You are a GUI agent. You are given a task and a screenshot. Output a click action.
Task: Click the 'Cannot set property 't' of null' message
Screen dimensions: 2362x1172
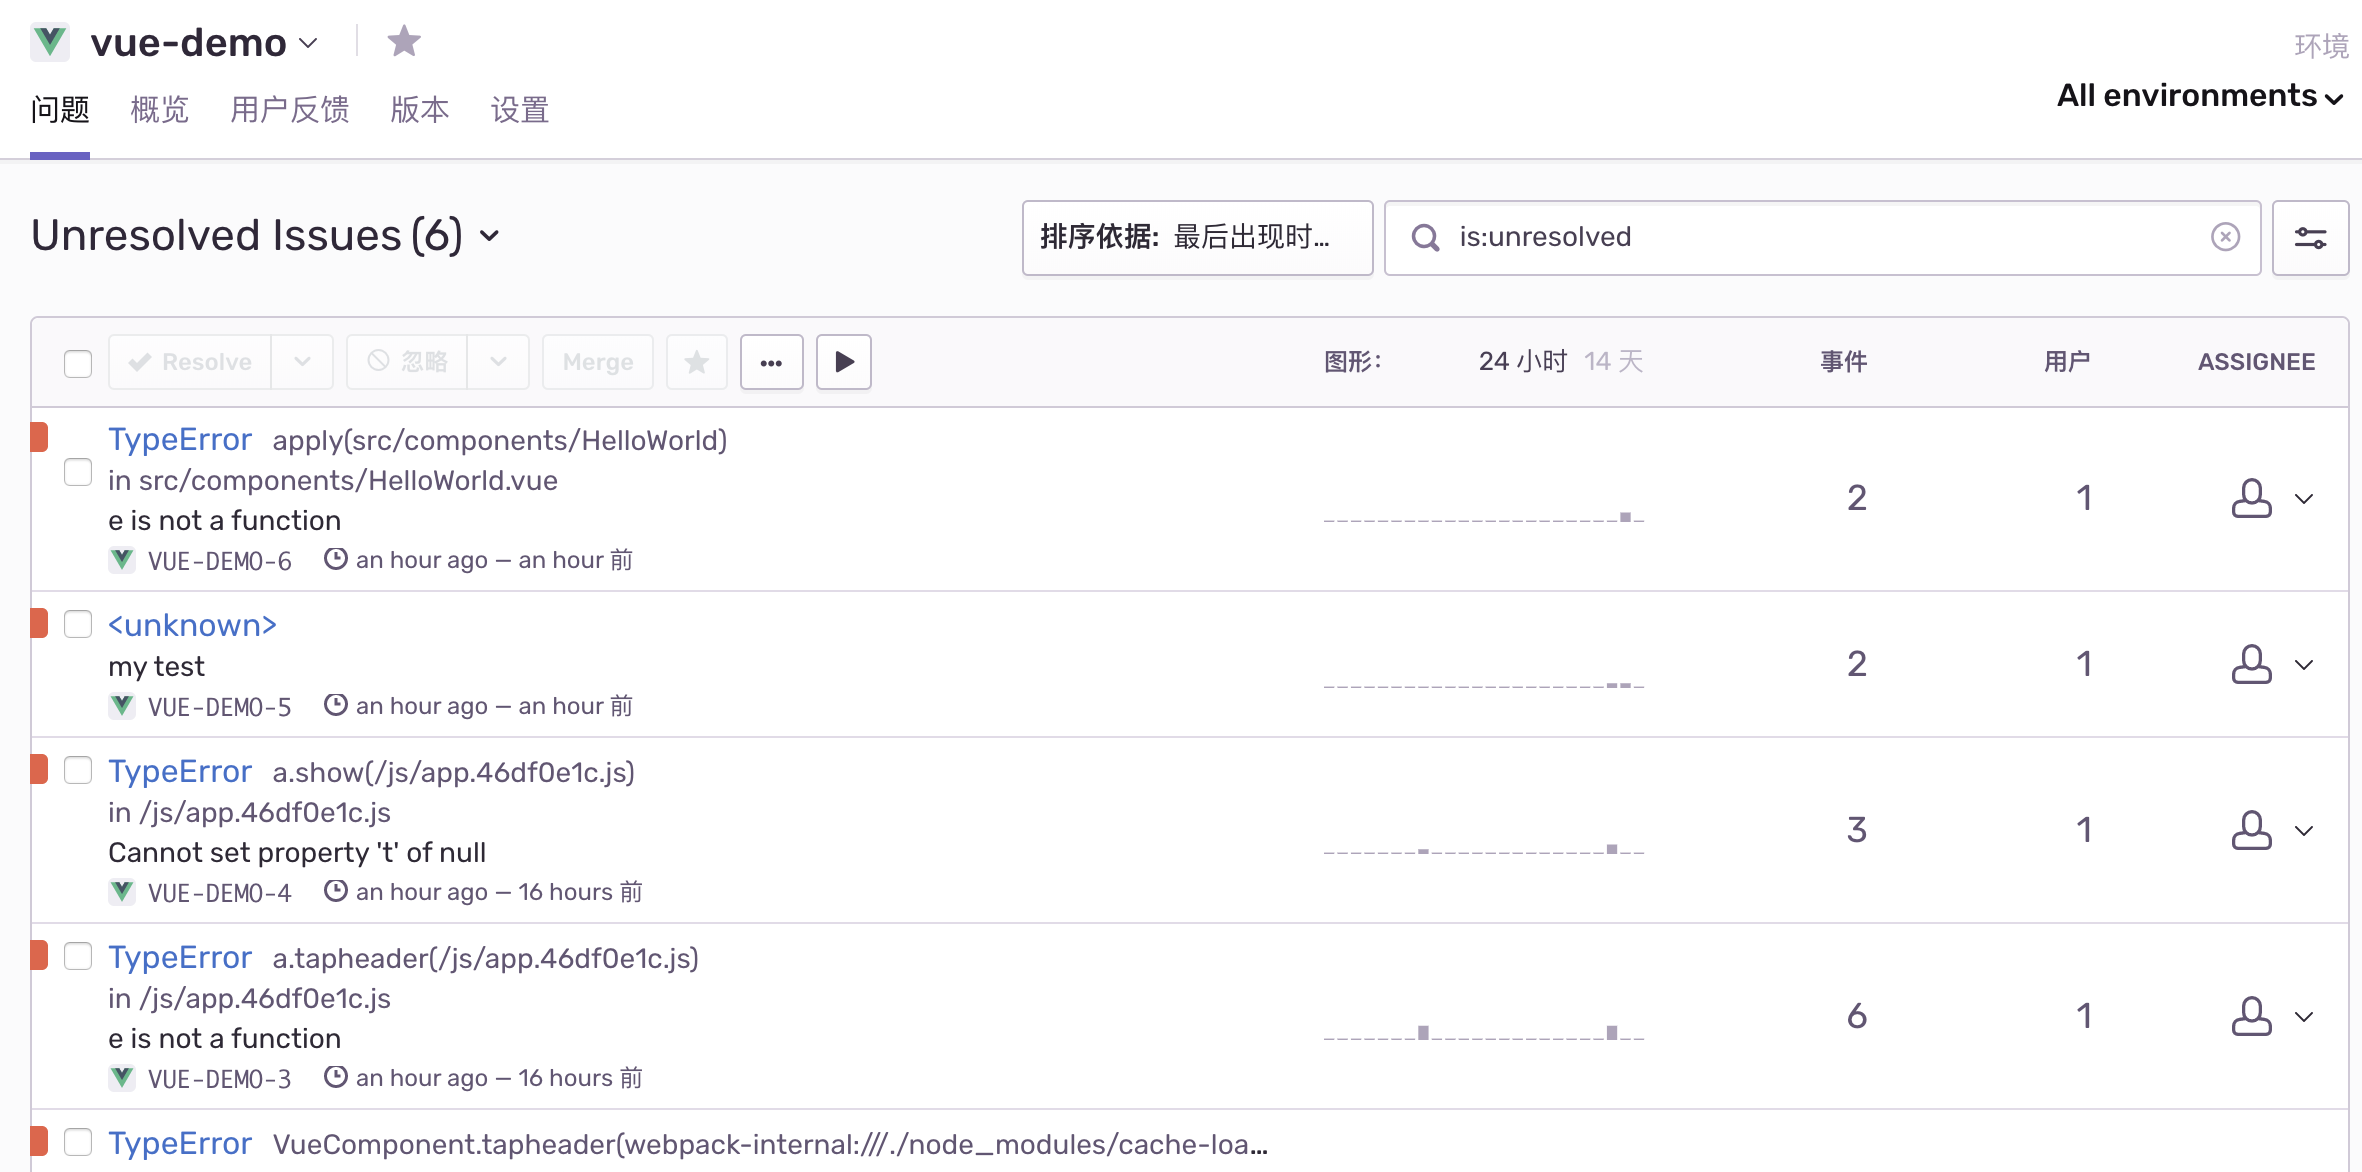click(x=297, y=852)
